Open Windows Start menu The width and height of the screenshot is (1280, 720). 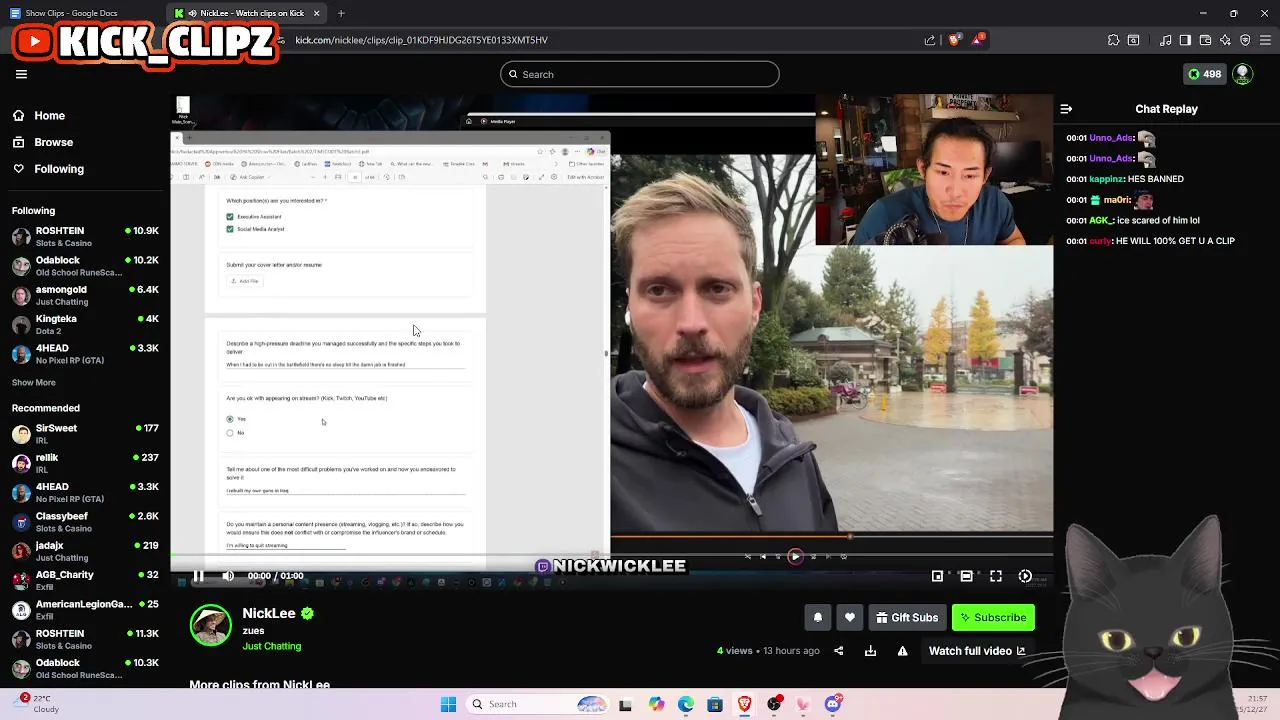click(x=448, y=704)
